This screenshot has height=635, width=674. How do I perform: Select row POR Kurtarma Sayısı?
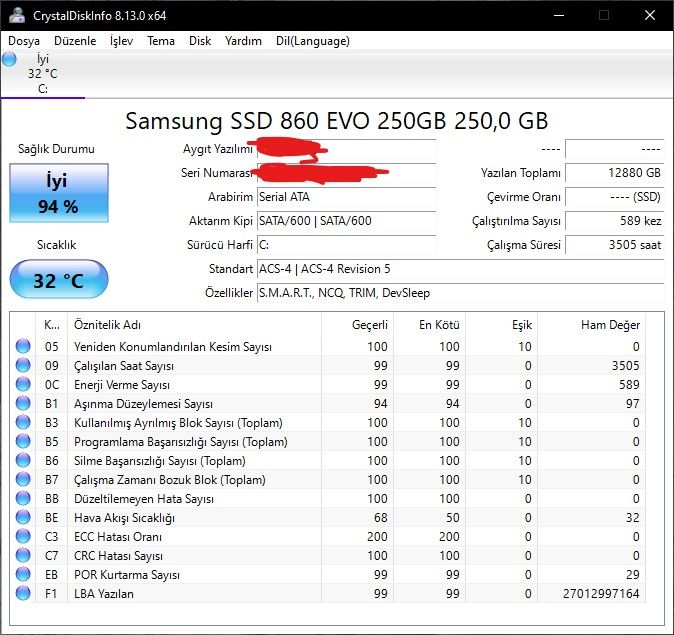(328, 574)
